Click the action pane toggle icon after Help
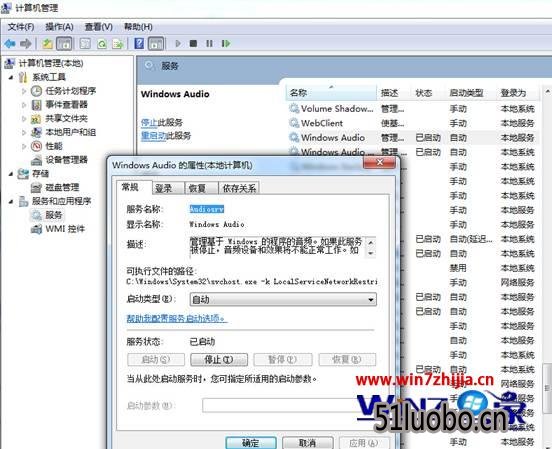The image size is (552, 449). point(156,44)
